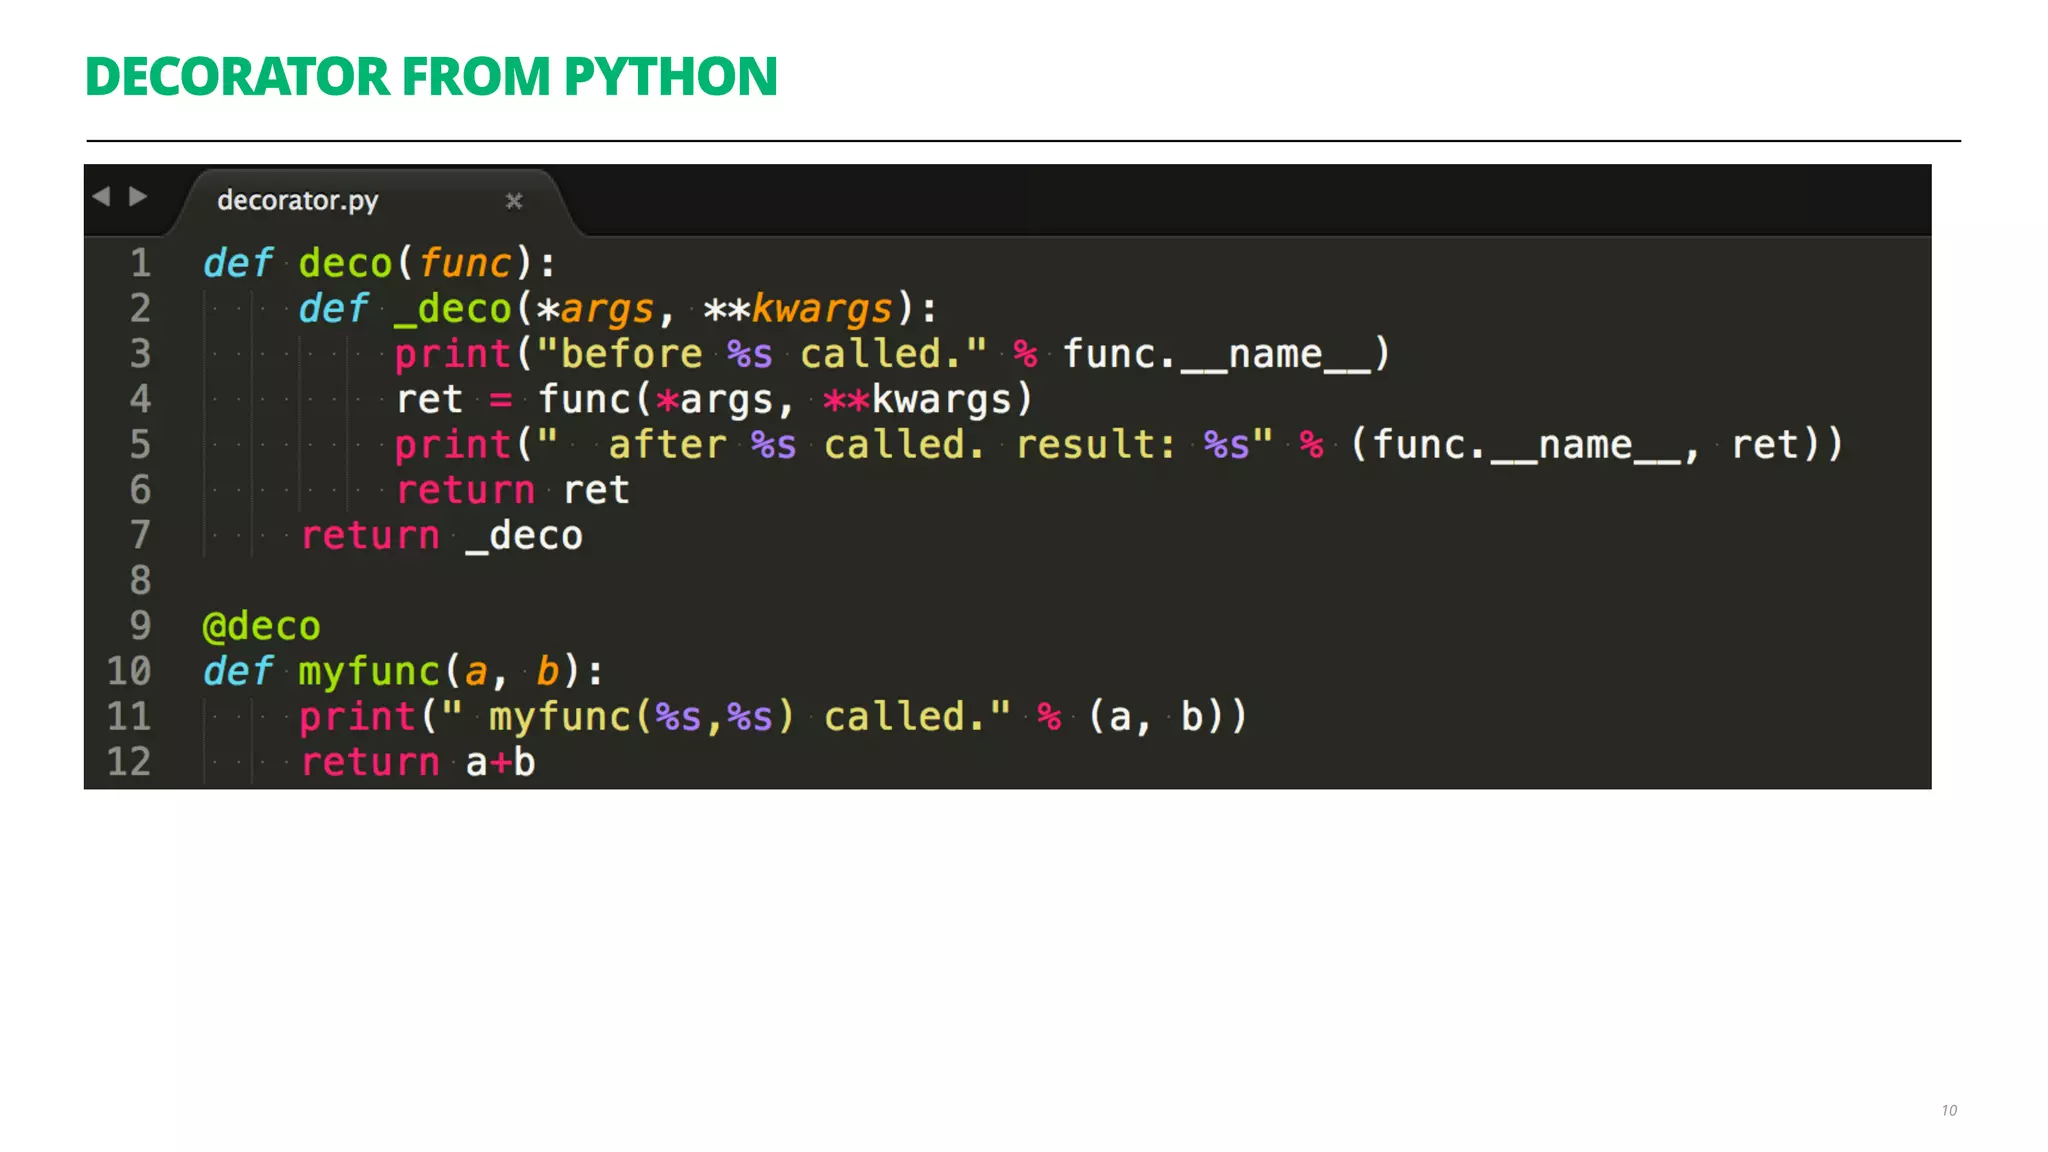Image resolution: width=2048 pixels, height=1152 pixels.
Task: Click the 'deco' function name on line 1
Action: [x=345, y=264]
